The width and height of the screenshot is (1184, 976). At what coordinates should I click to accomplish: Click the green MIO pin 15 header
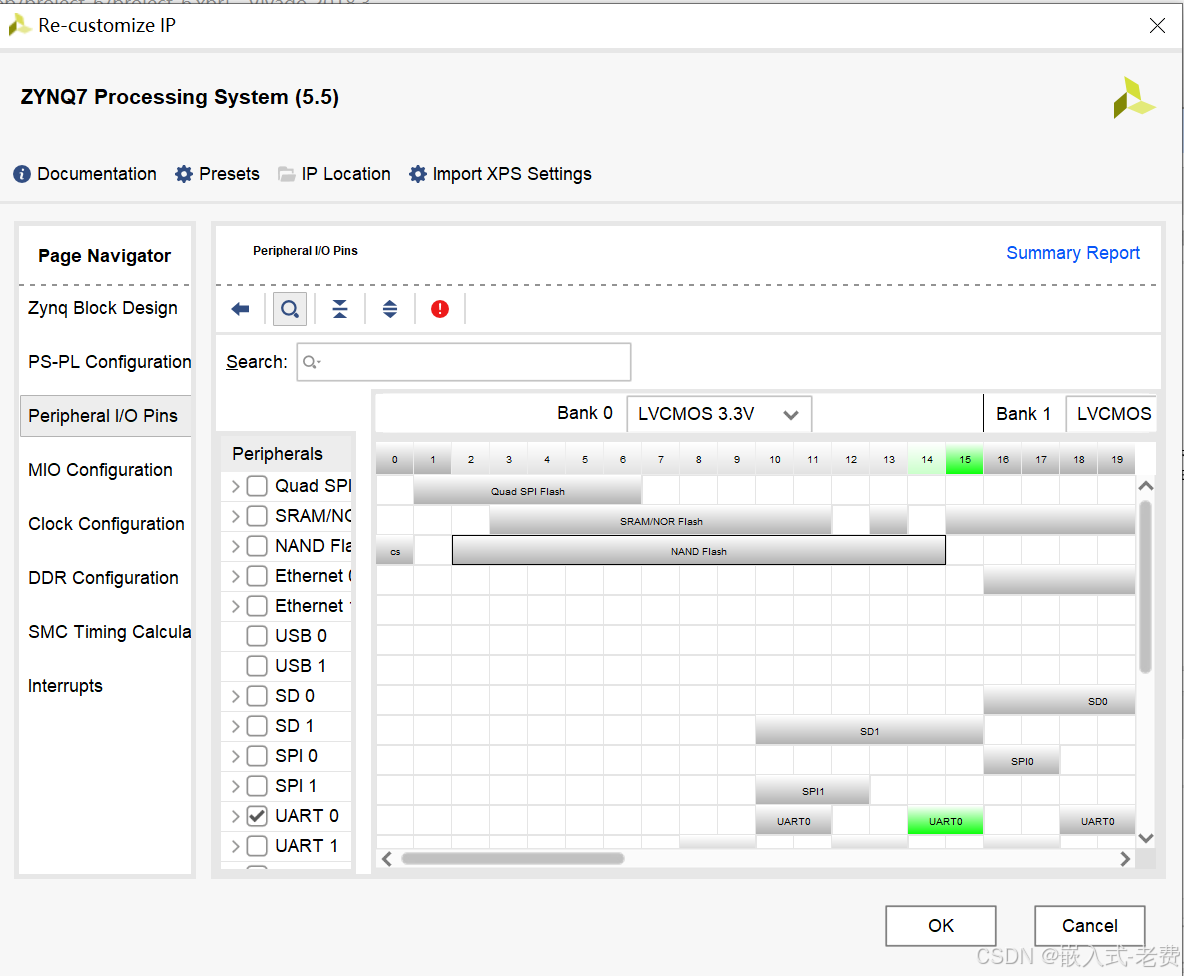[x=964, y=459]
